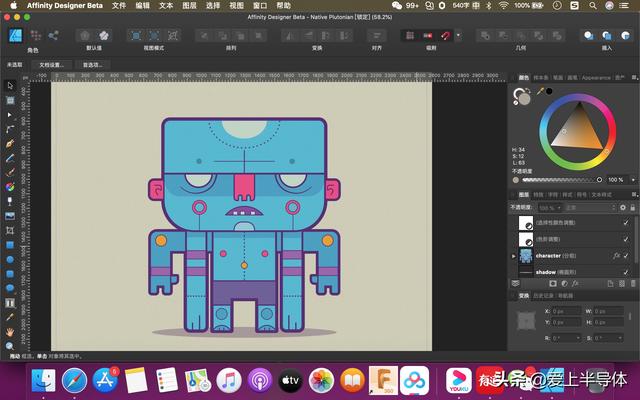This screenshot has height=400, width=640.
Task: Open layer effects fx in panel footer
Action: (x=575, y=283)
